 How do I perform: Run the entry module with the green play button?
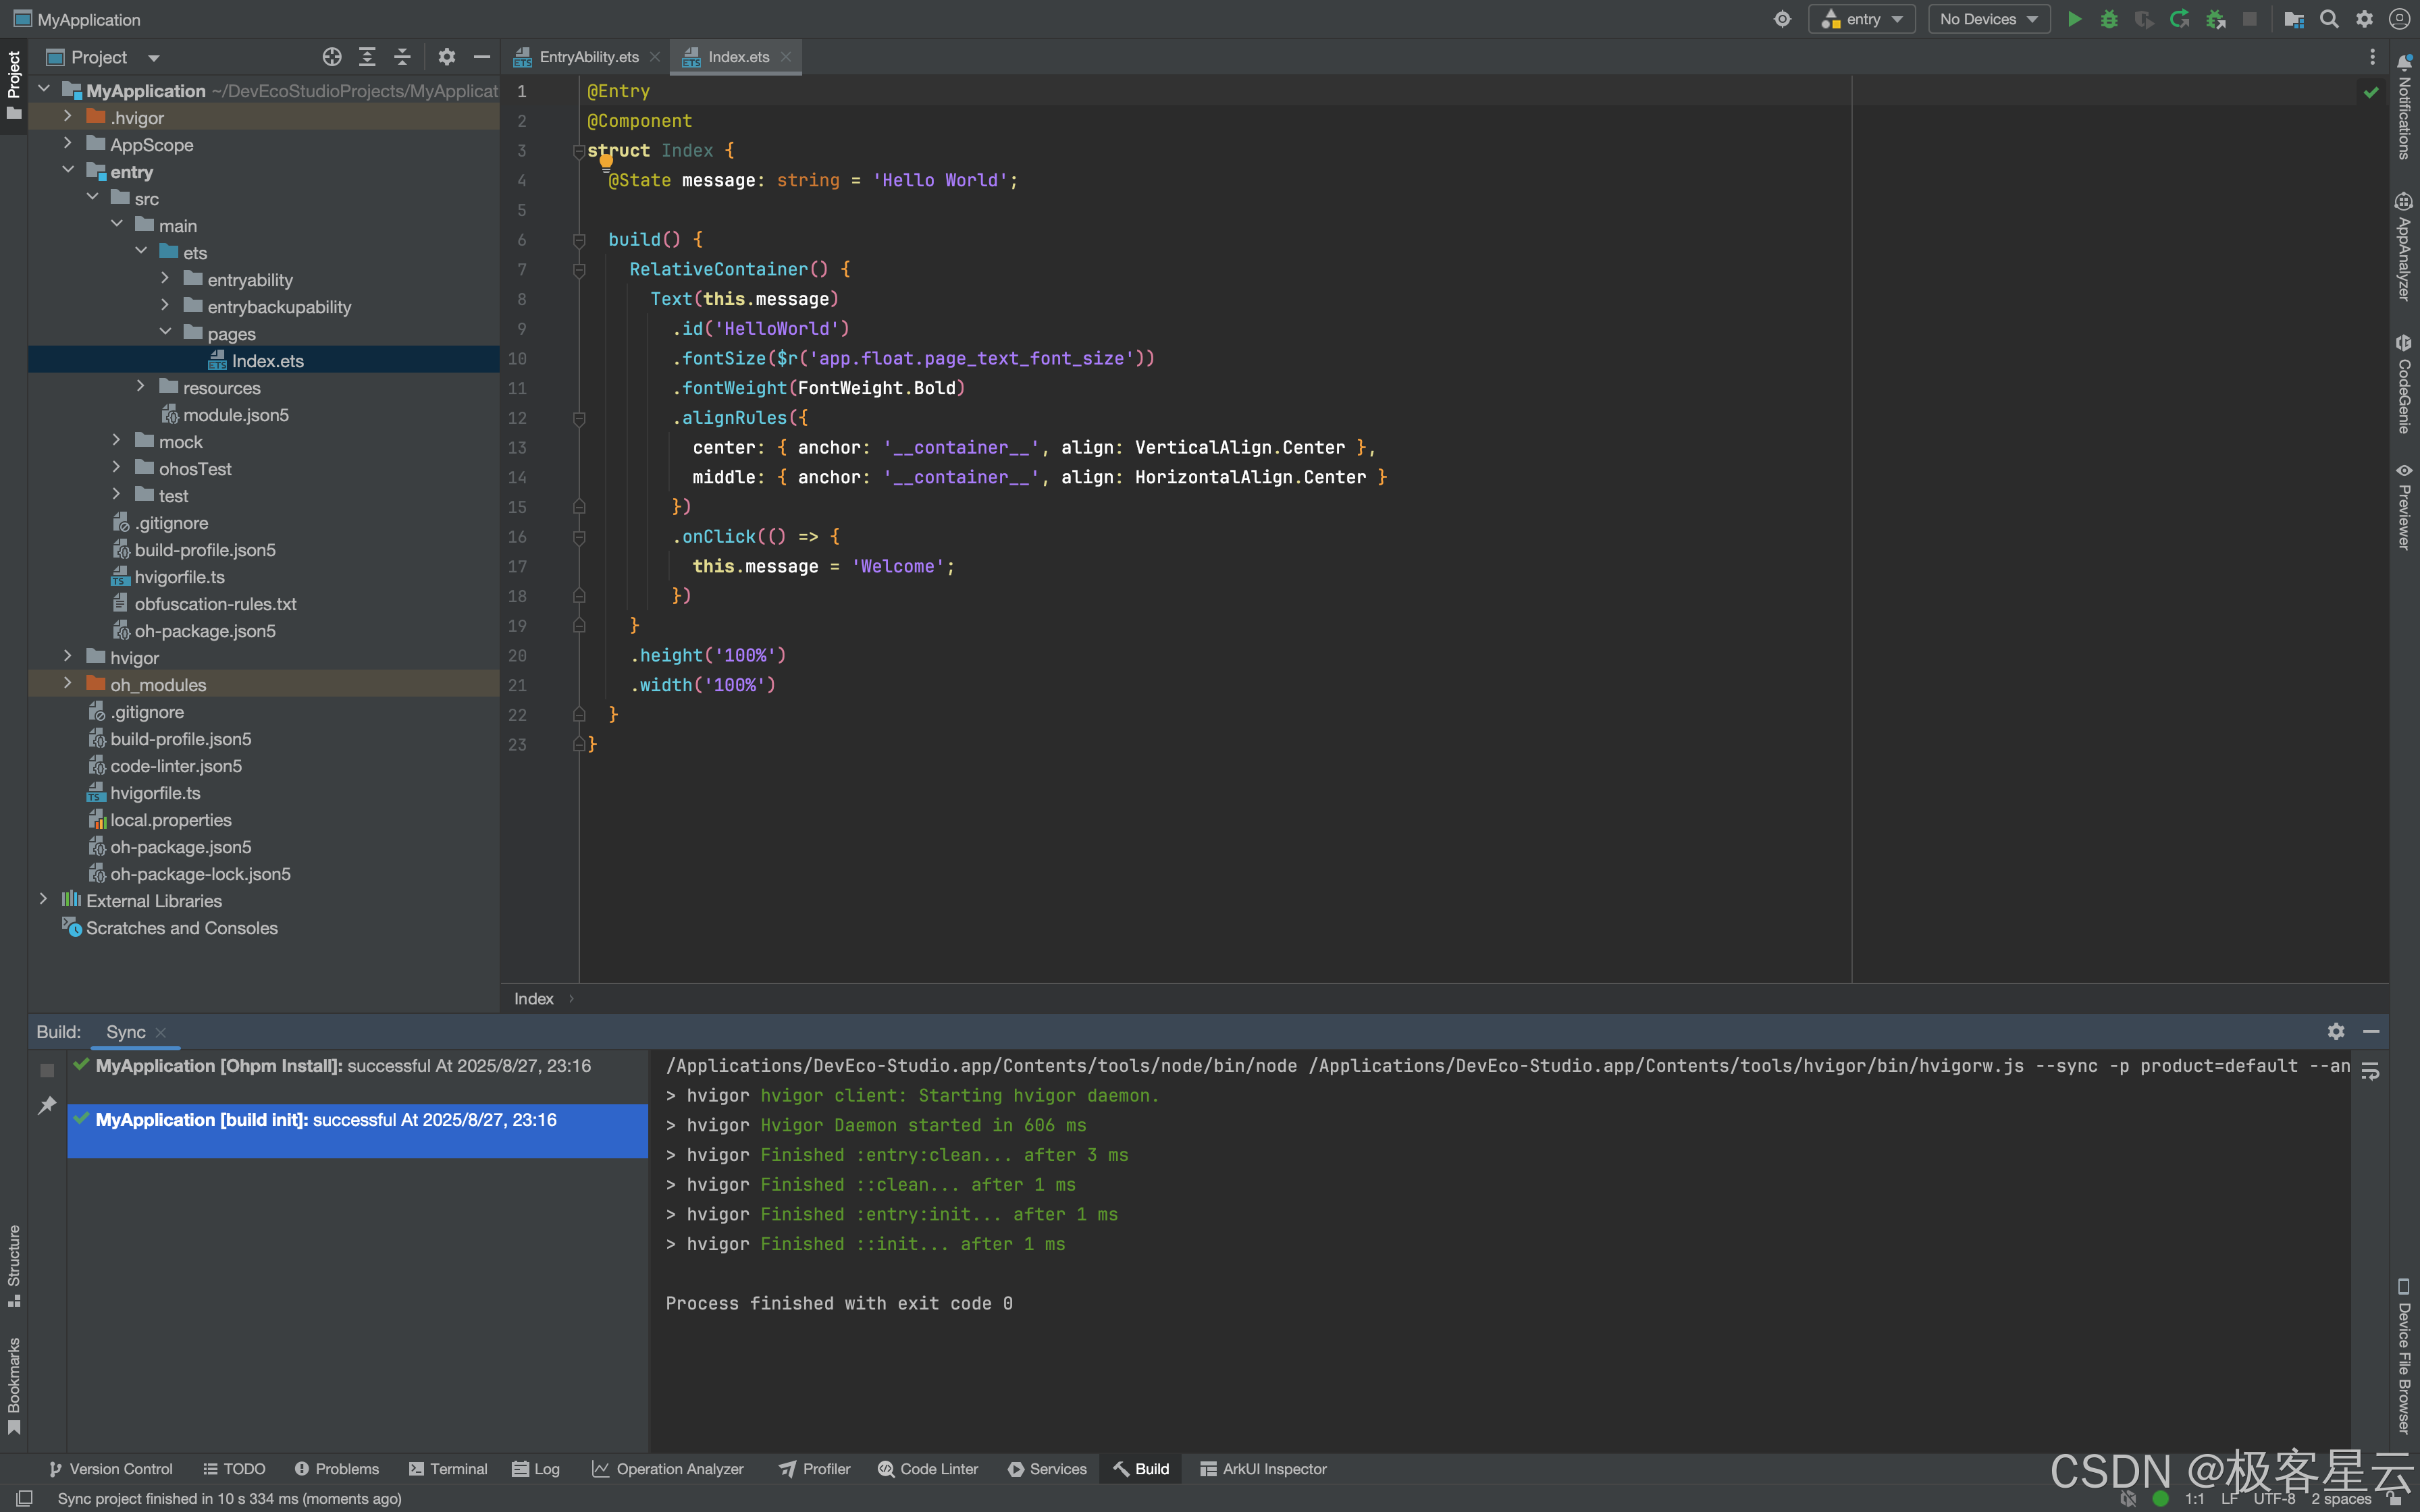pos(2074,19)
